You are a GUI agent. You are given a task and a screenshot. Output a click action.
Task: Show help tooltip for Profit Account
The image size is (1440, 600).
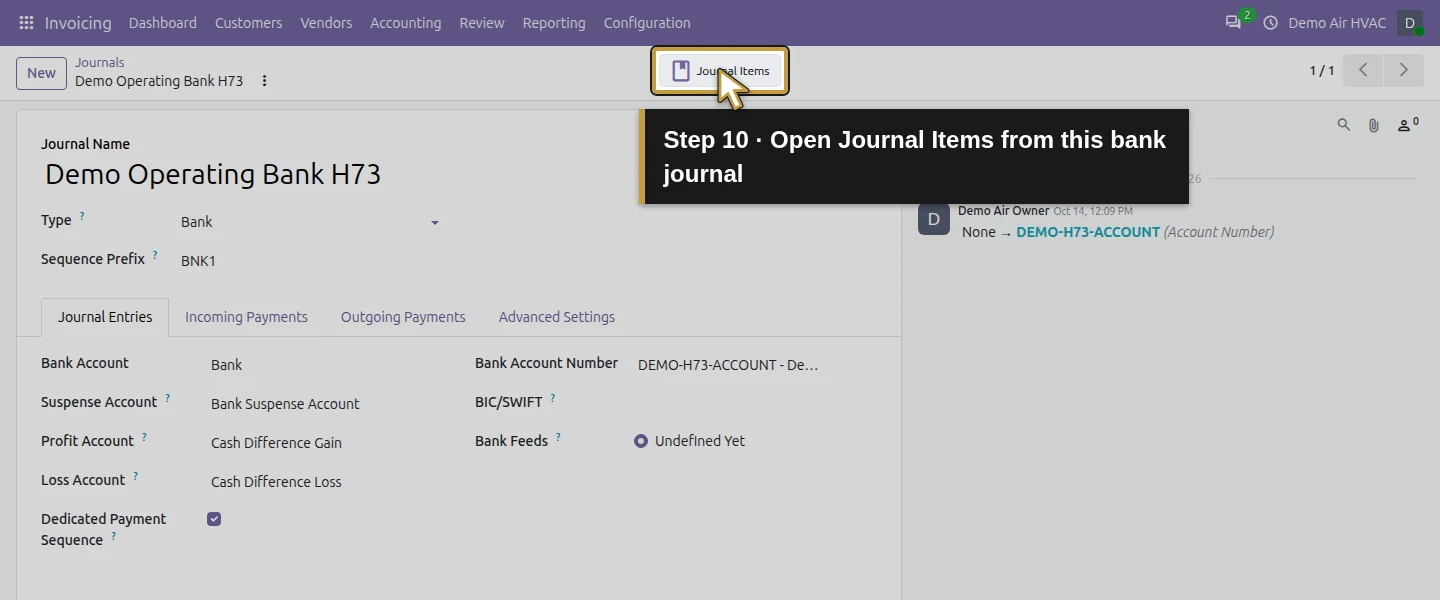[x=144, y=437]
